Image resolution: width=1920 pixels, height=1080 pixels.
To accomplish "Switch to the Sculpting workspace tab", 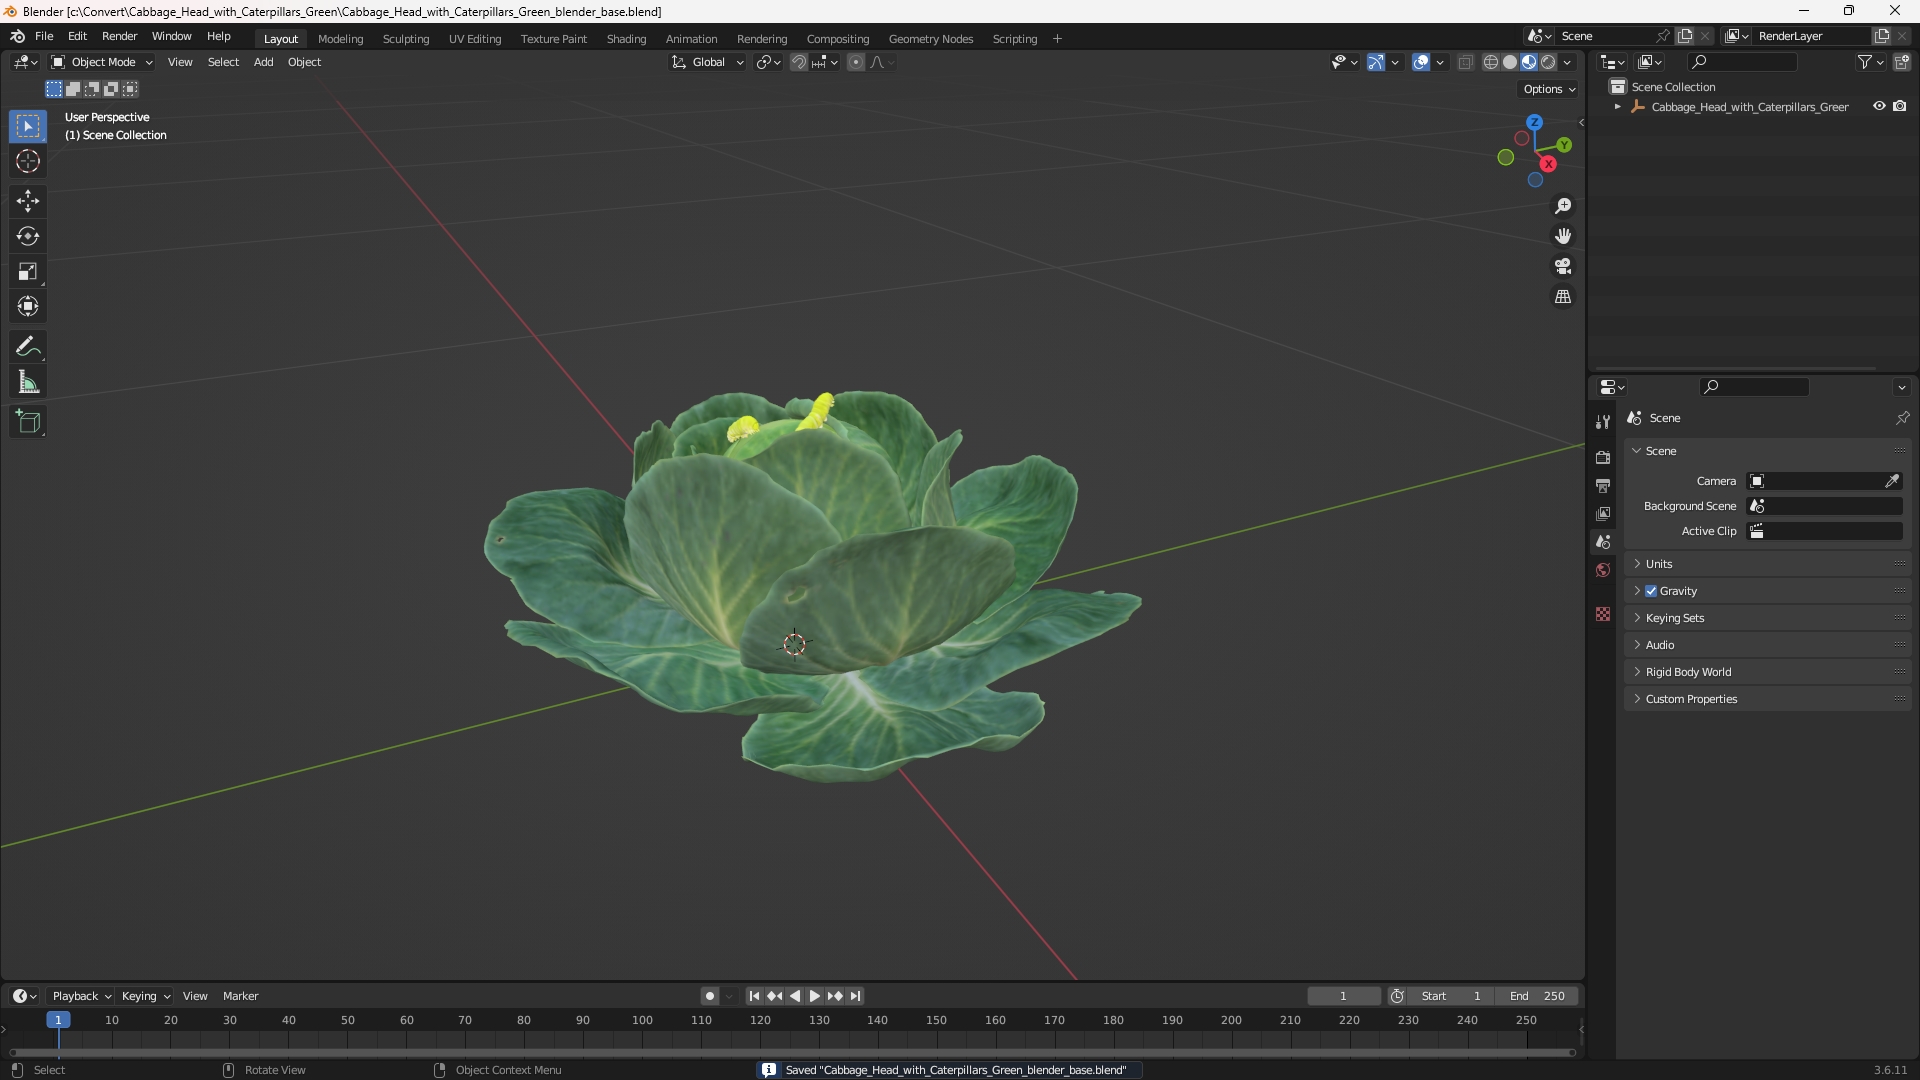I will point(405,39).
